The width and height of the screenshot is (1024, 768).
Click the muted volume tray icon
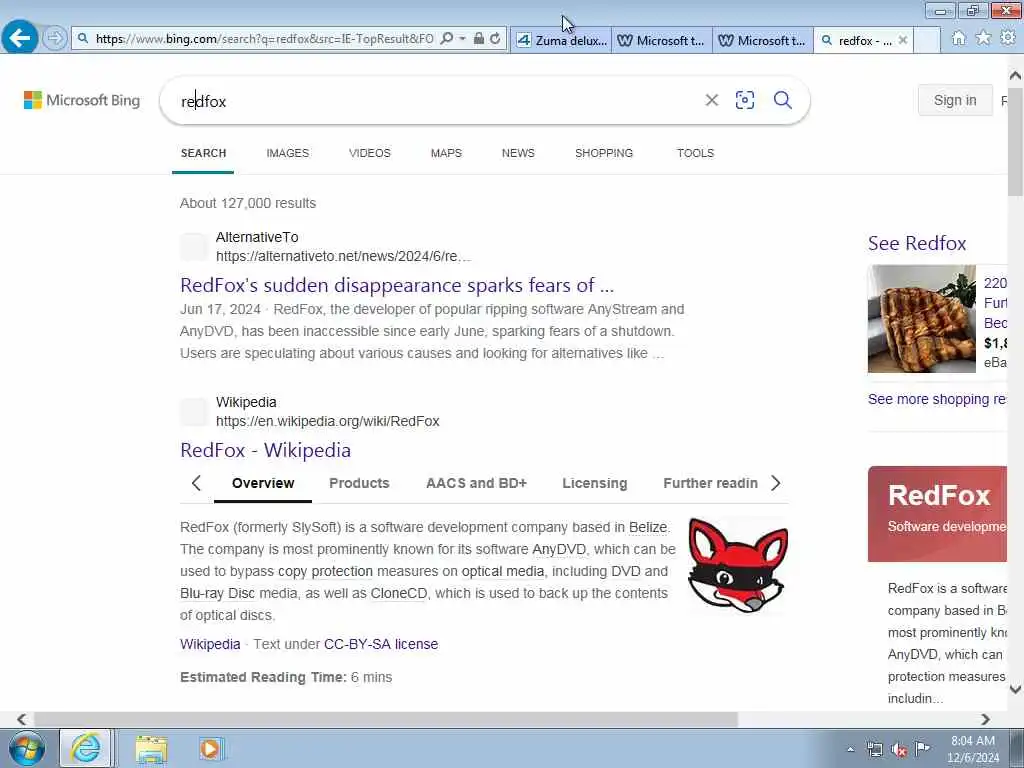[x=899, y=750]
